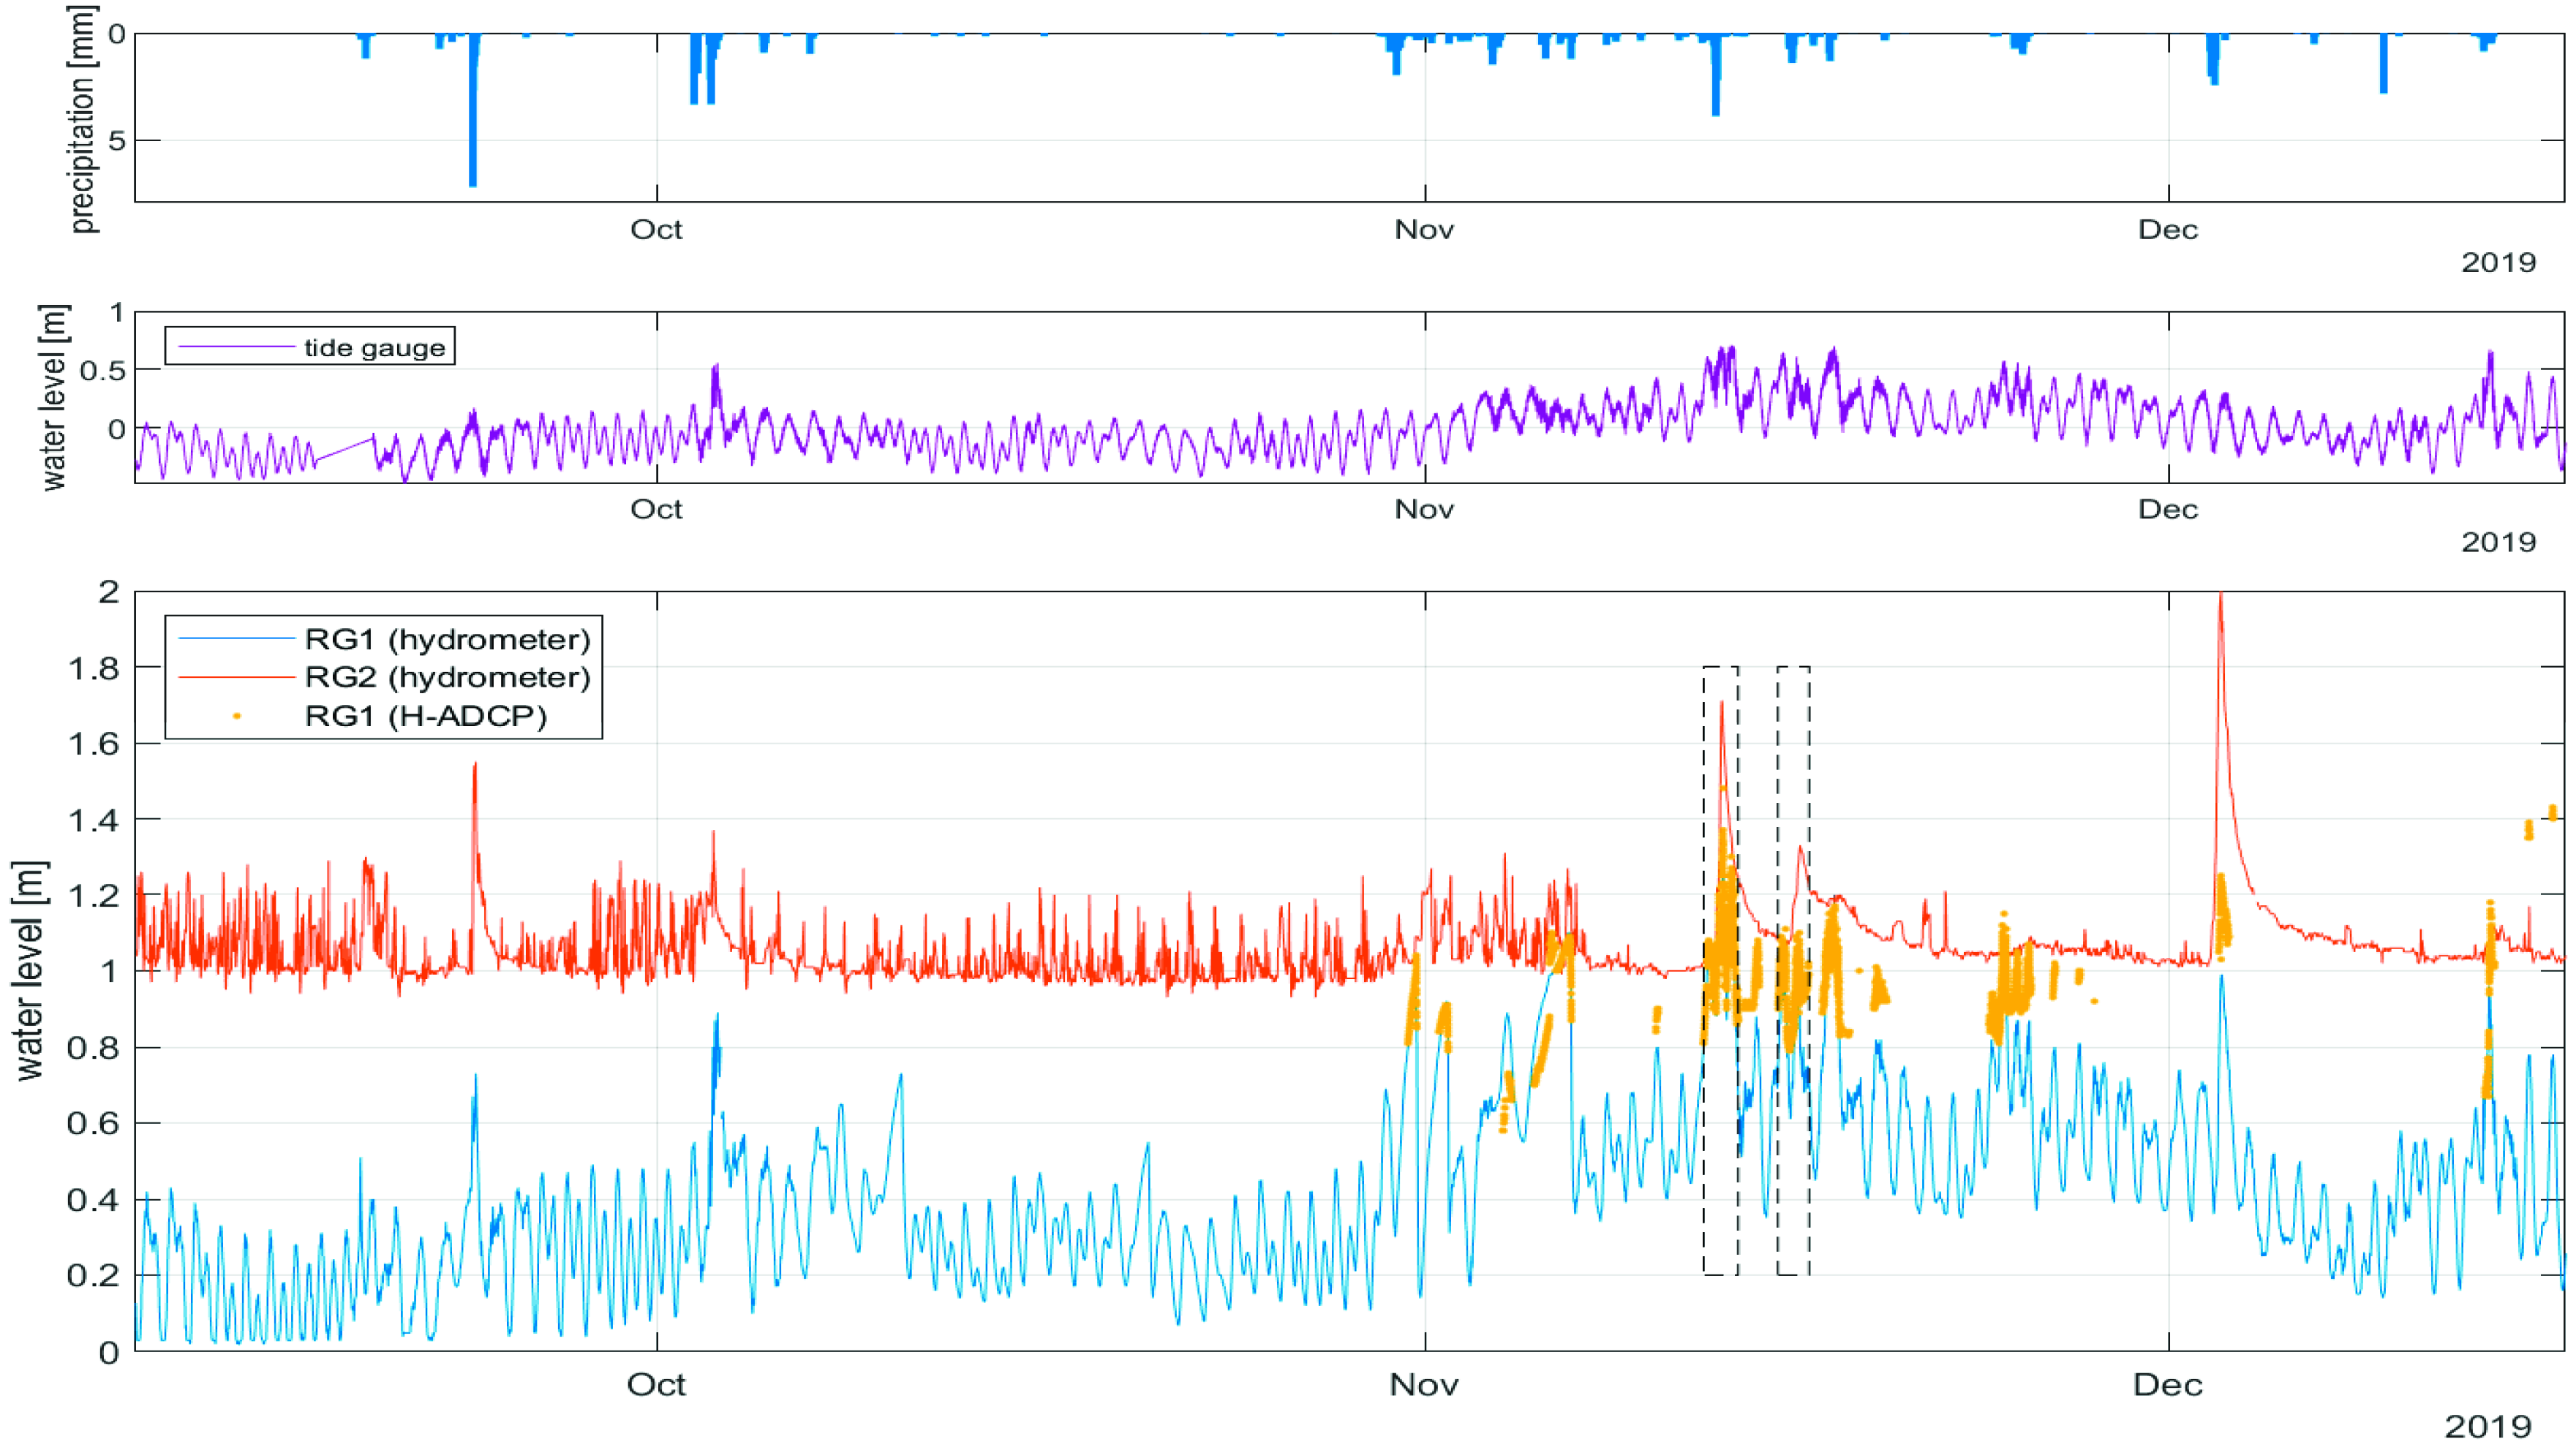Image resolution: width=2576 pixels, height=1450 pixels.
Task: Click the red line sample in legend
Action: (236, 678)
